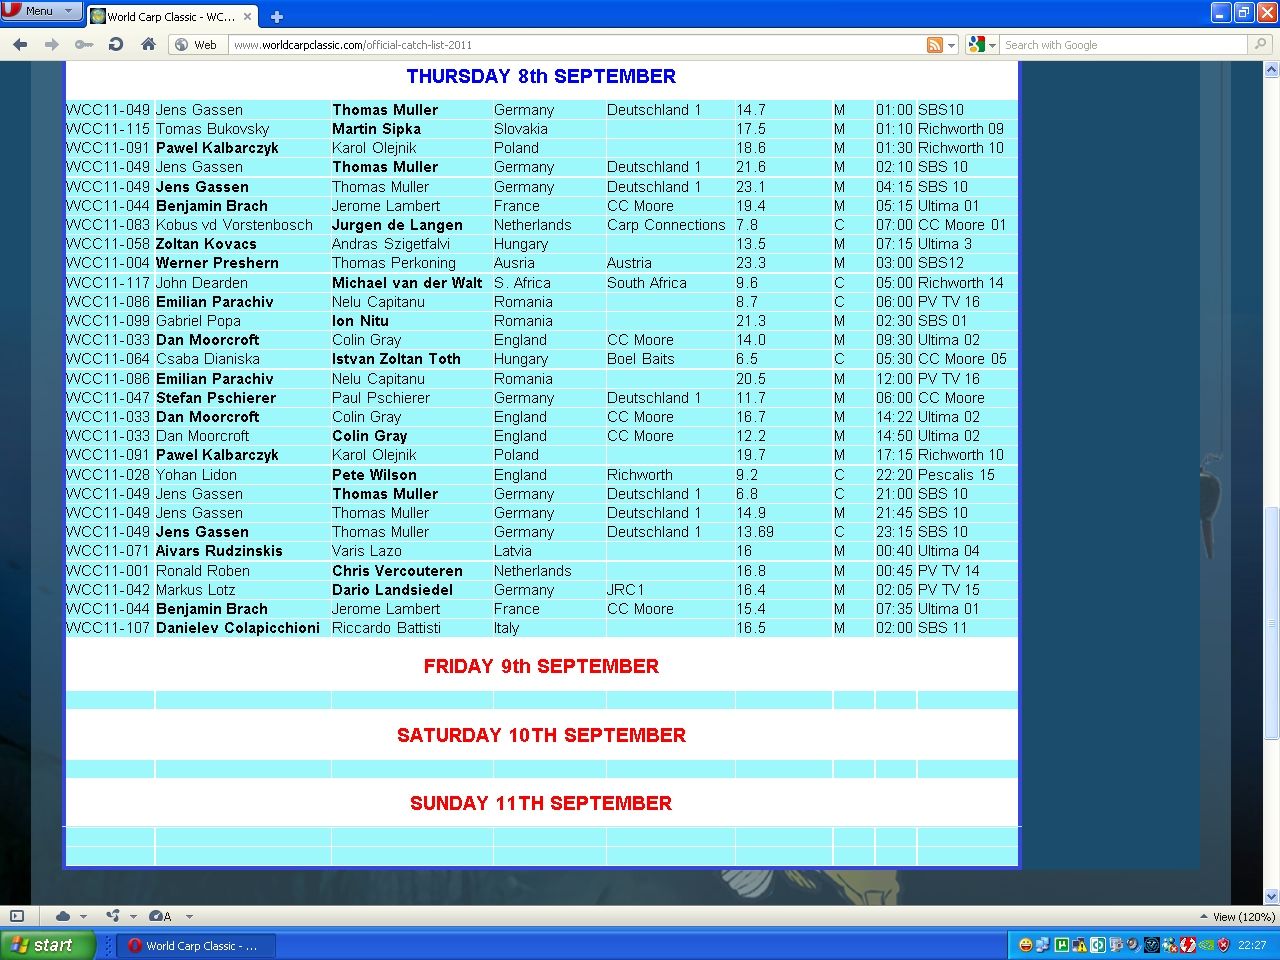Go to the Home page icon
Screen dimensions: 1280x960
[x=148, y=44]
